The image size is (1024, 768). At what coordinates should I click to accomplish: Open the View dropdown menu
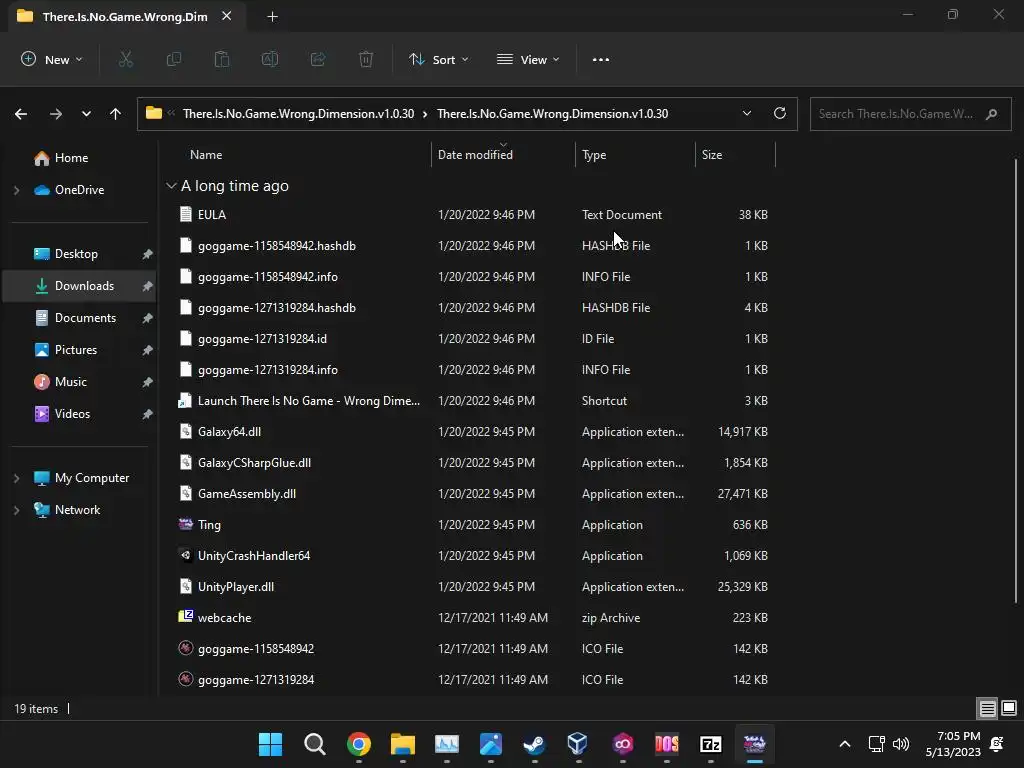coord(528,59)
